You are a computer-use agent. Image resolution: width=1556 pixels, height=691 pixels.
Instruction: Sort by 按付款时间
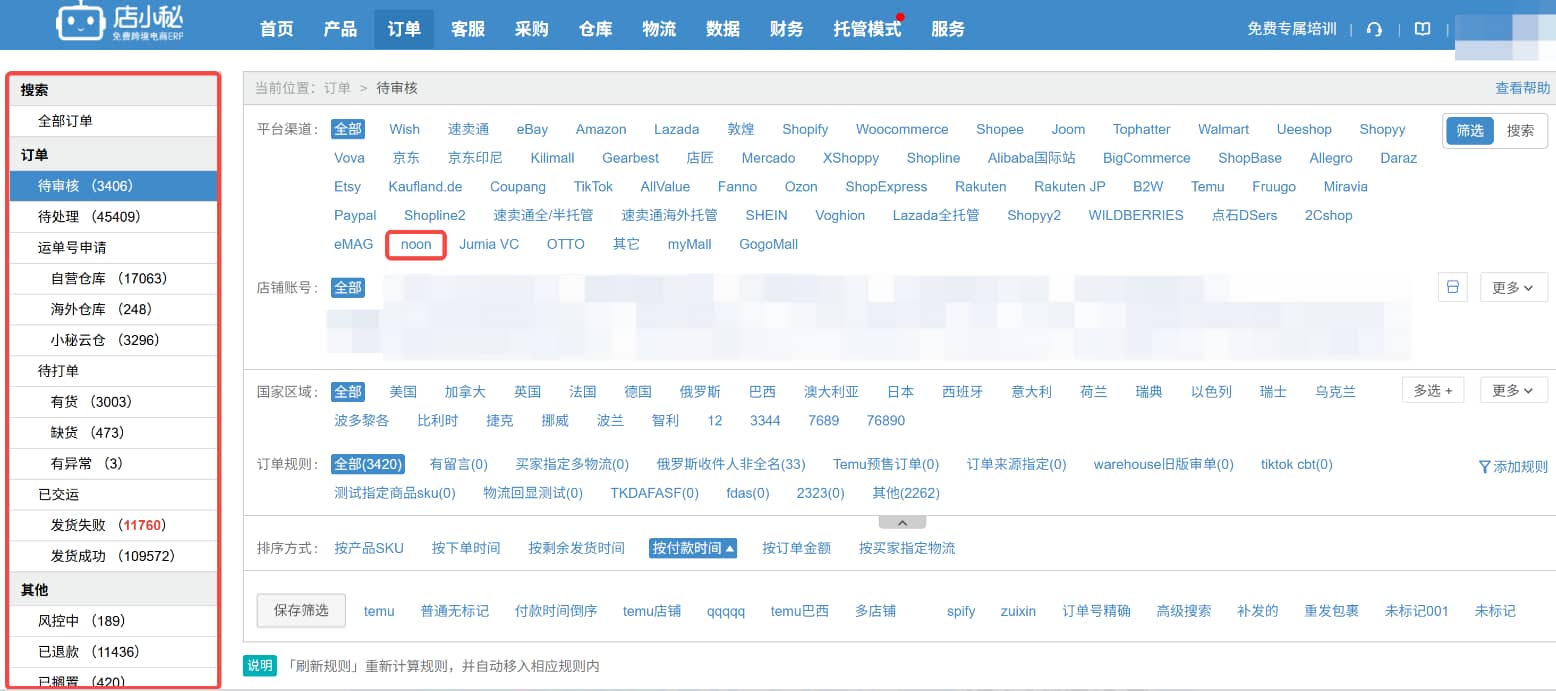click(693, 548)
